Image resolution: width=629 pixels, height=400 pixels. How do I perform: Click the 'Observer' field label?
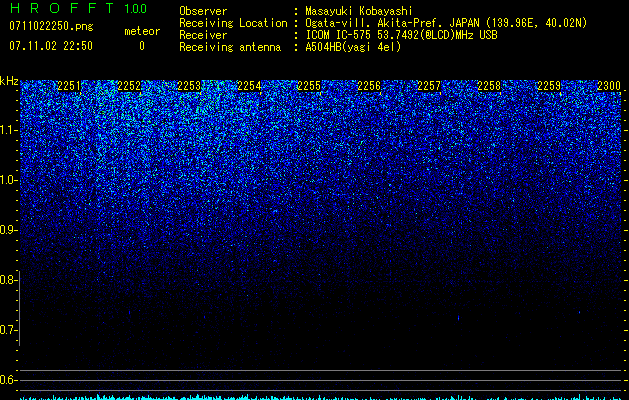click(203, 11)
